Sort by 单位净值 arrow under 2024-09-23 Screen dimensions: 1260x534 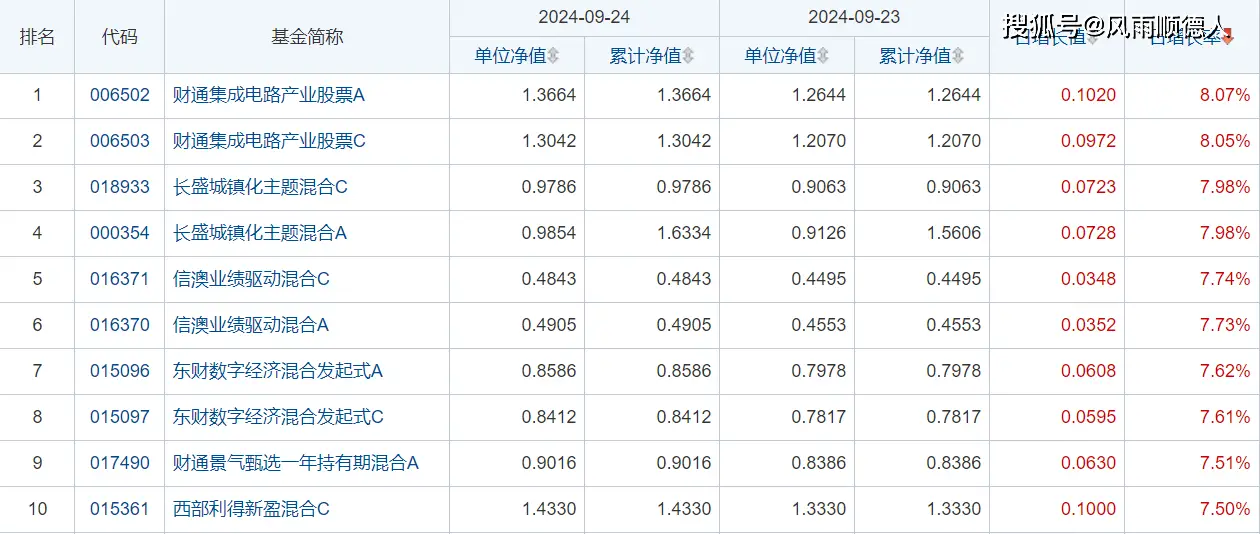(x=823, y=56)
